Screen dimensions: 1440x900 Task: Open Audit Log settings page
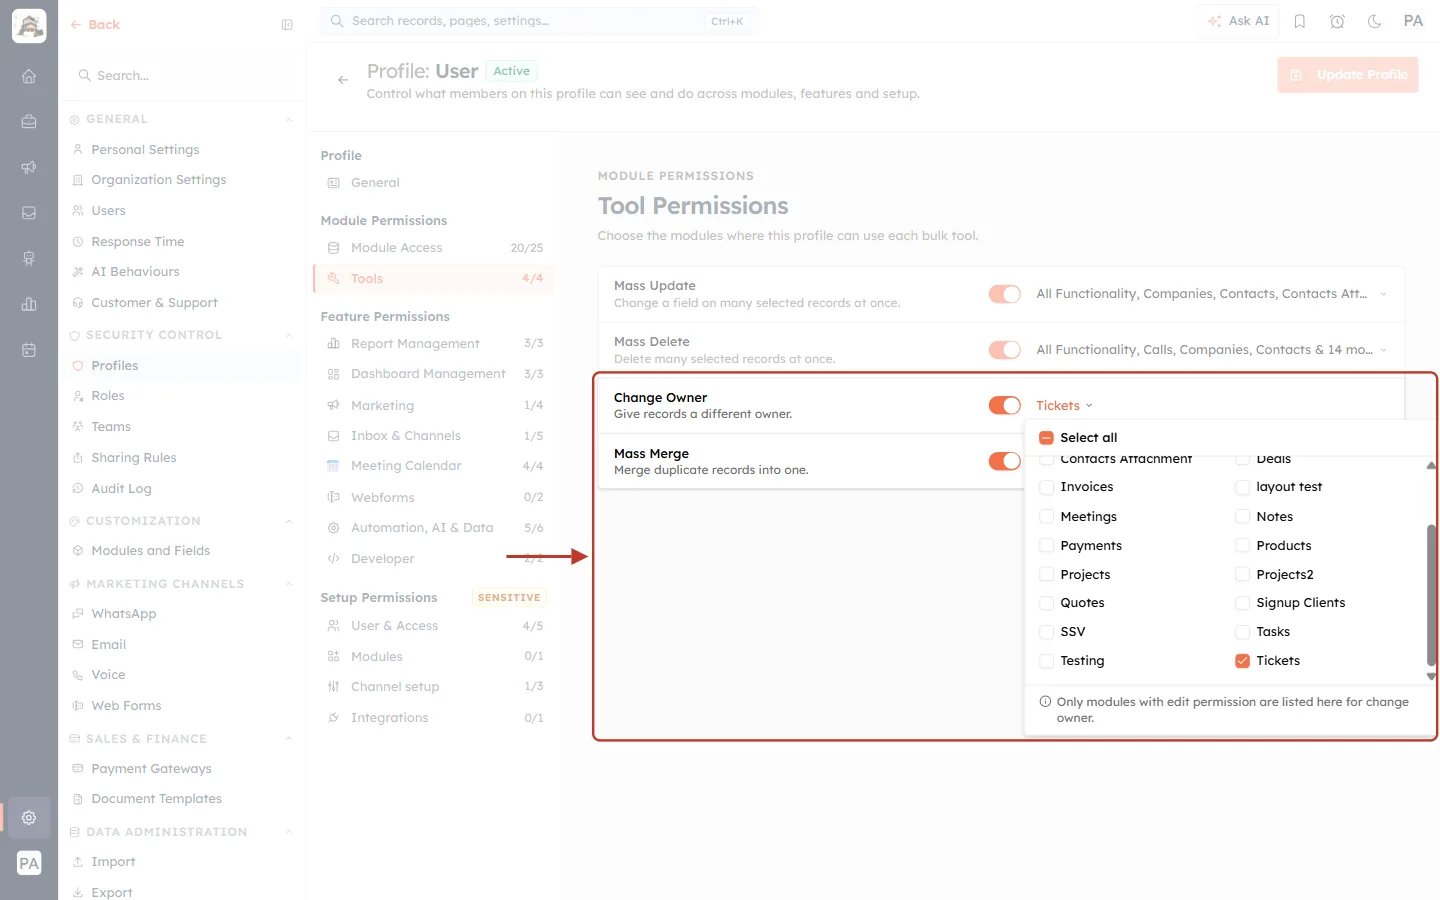[x=121, y=489]
